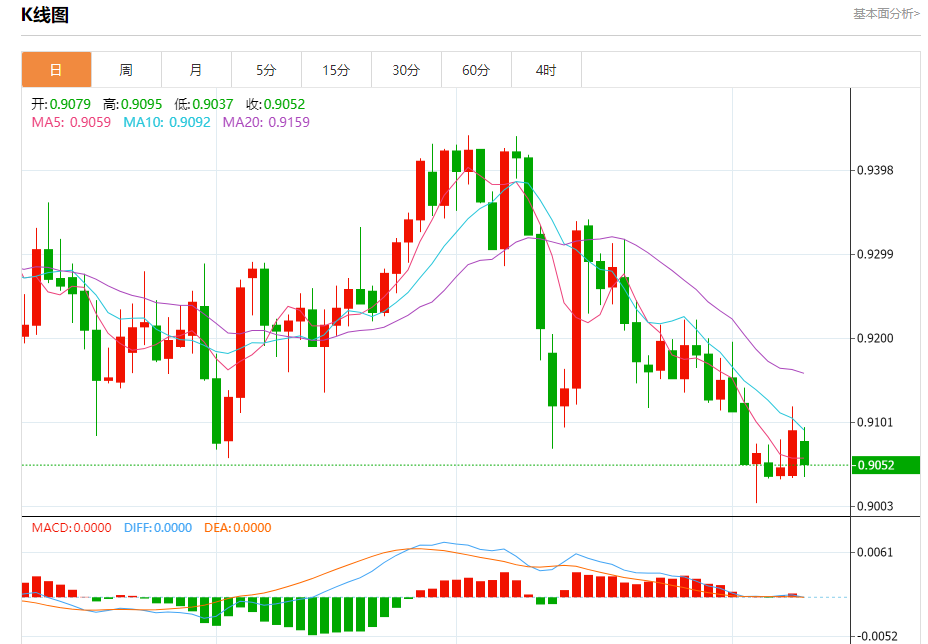
Task: Click the K线图 heading
Action: click(45, 15)
